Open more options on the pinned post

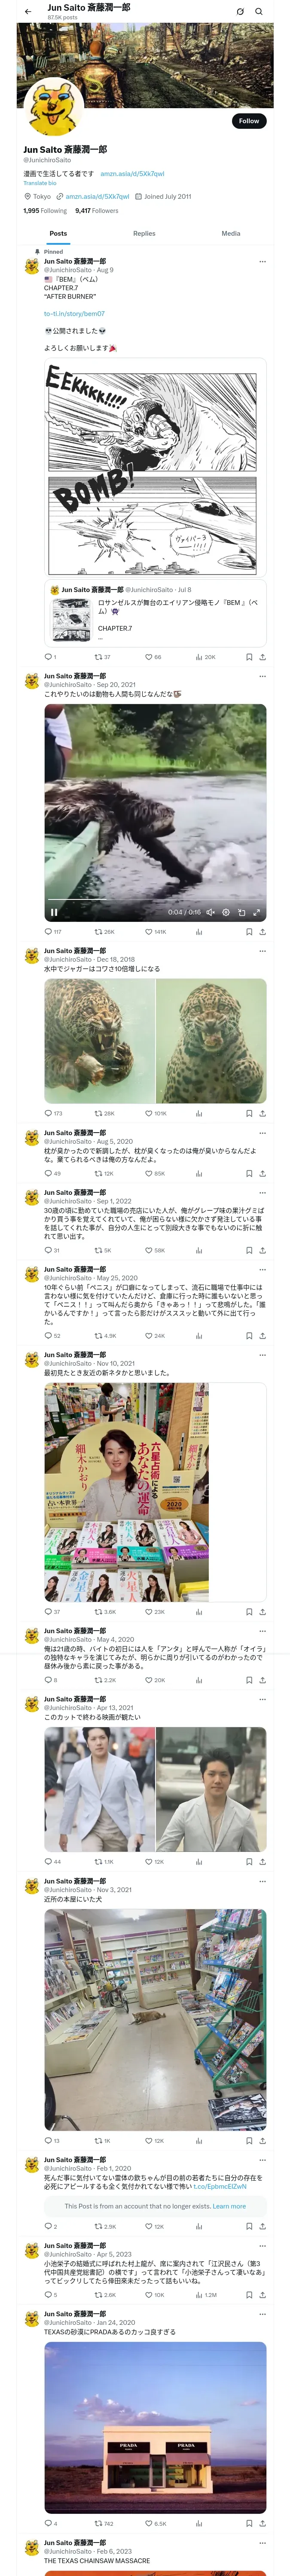pos(262,261)
